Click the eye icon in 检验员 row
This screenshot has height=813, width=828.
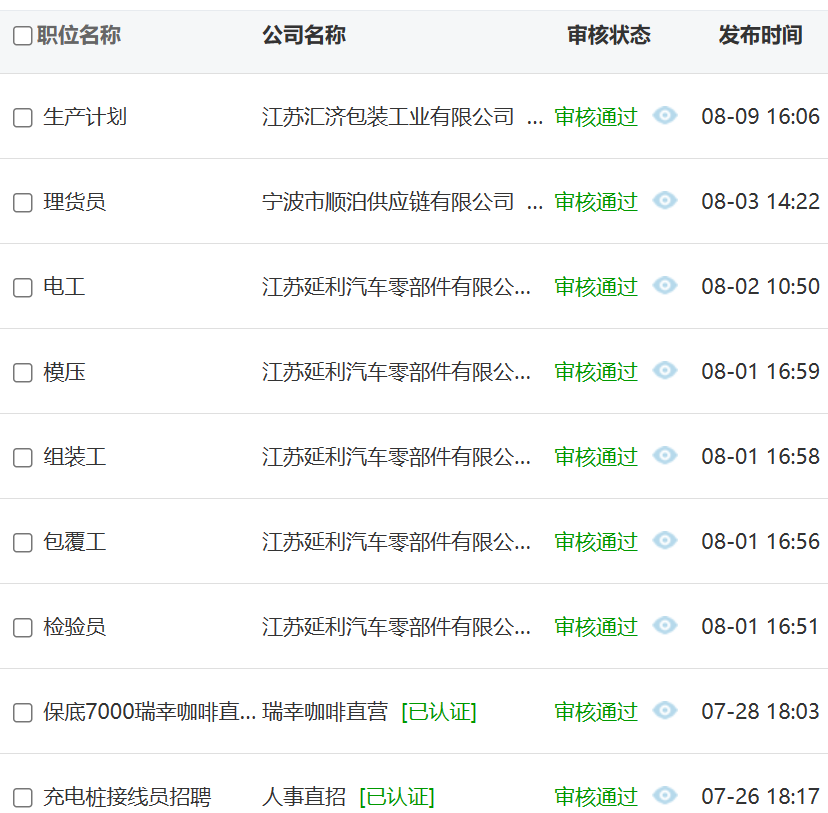pos(664,626)
